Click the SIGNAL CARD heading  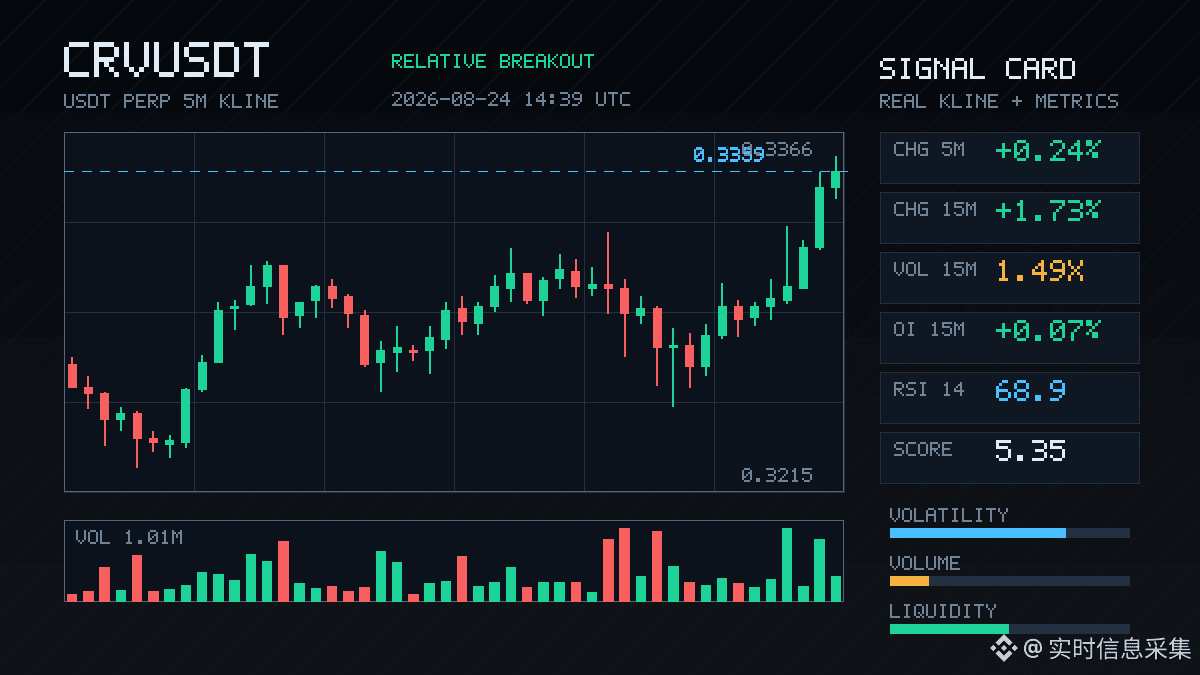977,69
